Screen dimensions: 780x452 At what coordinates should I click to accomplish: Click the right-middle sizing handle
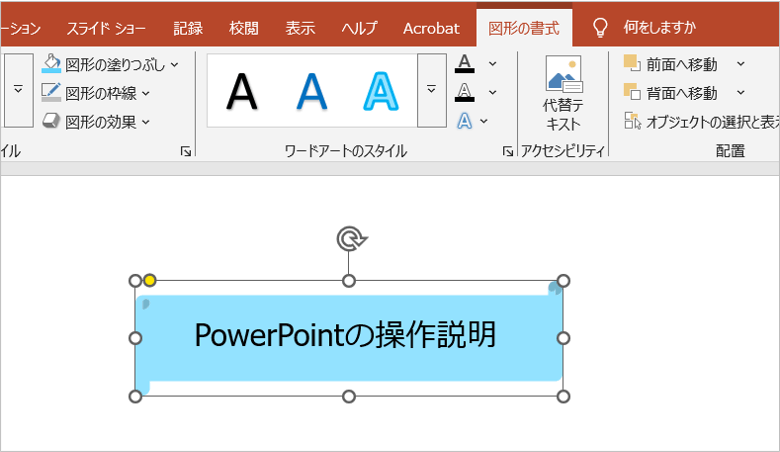tap(563, 338)
